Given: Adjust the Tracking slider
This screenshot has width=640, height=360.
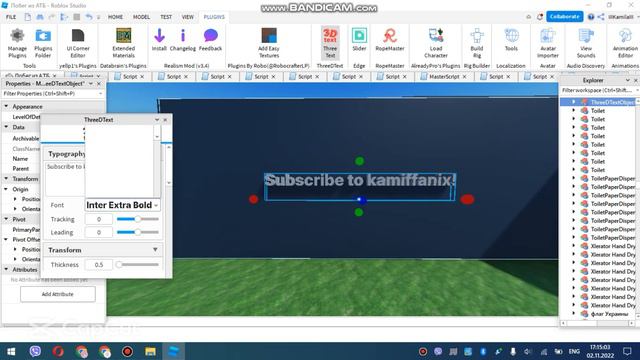Looking at the screenshot, I should pos(138,219).
